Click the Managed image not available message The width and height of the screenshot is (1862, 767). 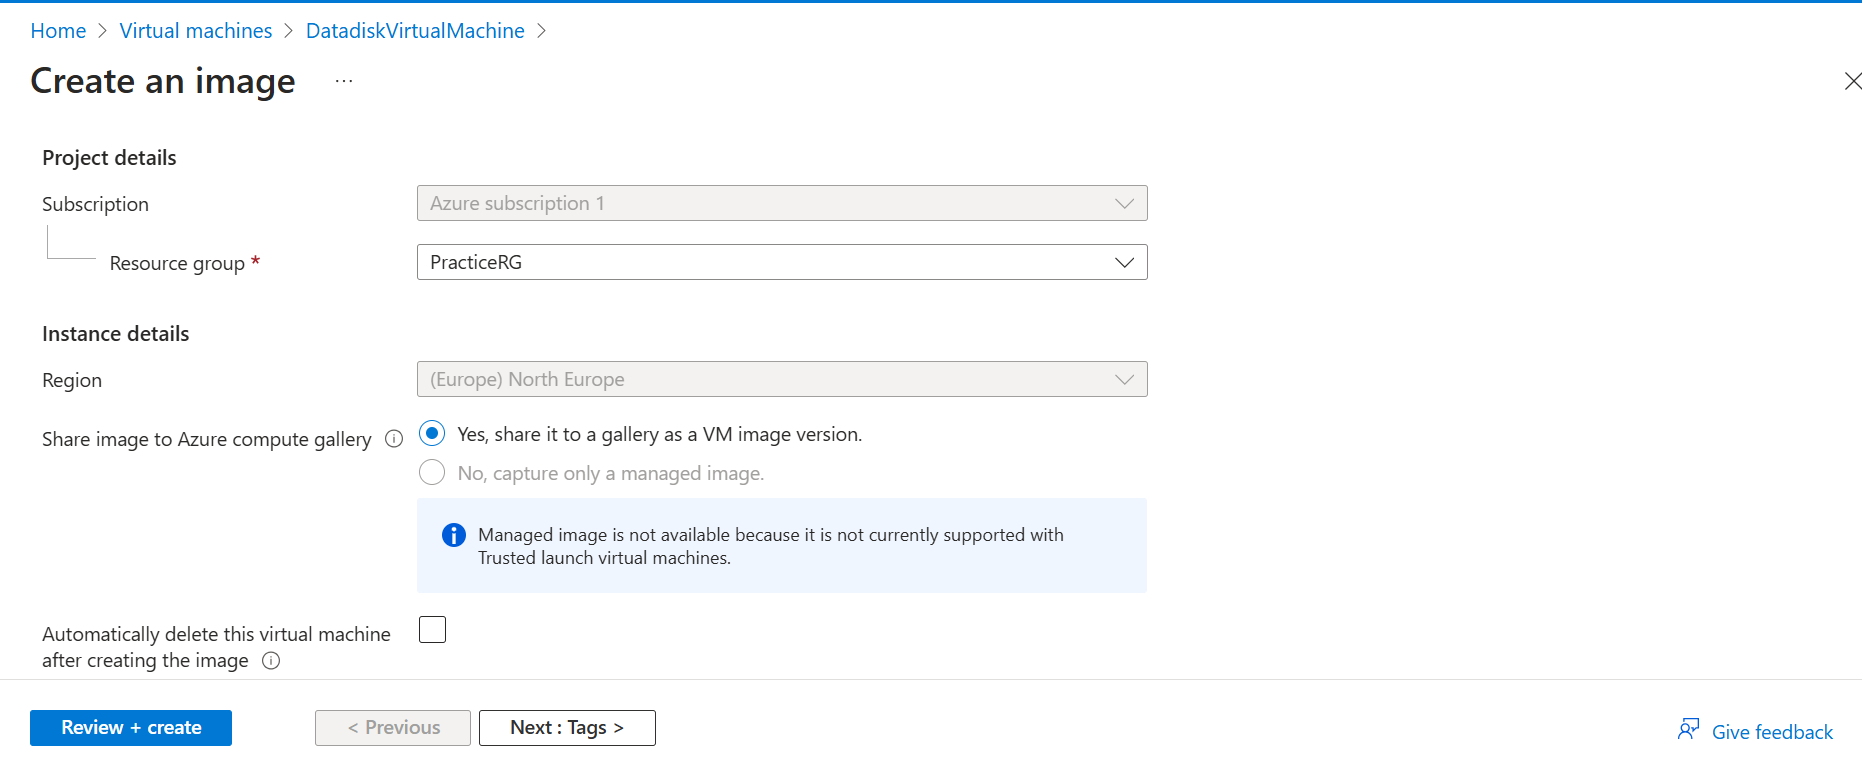[771, 546]
